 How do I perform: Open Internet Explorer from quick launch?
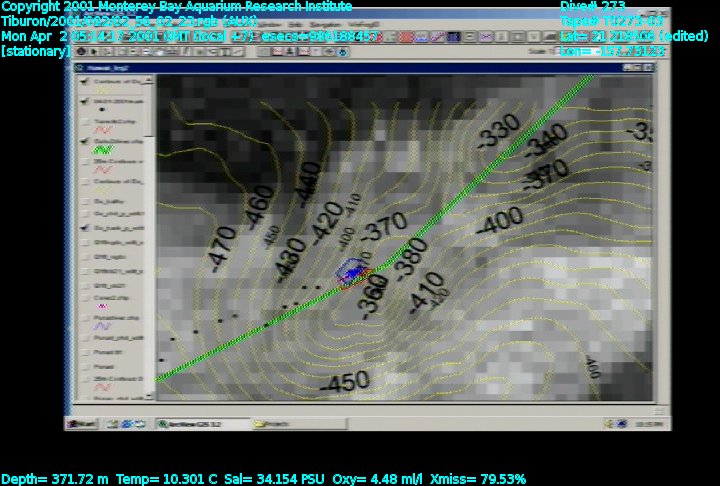coord(126,424)
